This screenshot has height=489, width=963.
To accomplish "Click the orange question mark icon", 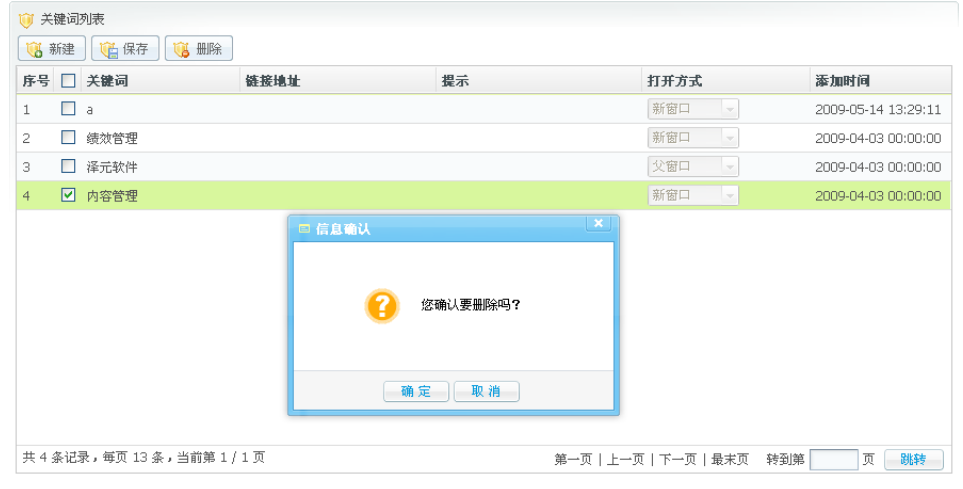I will coord(381,305).
